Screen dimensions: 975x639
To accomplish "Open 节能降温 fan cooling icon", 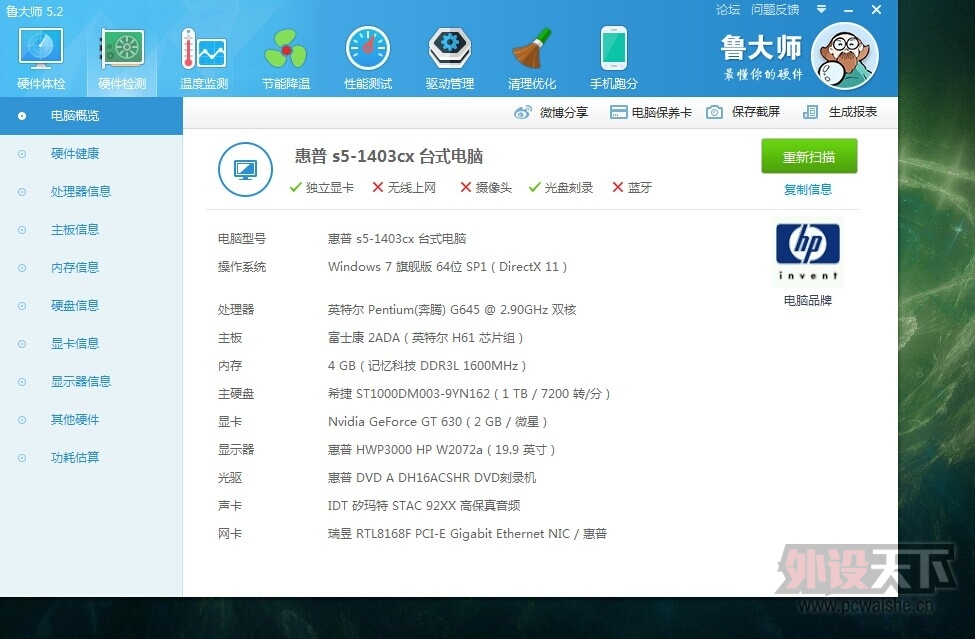I will tap(285, 49).
